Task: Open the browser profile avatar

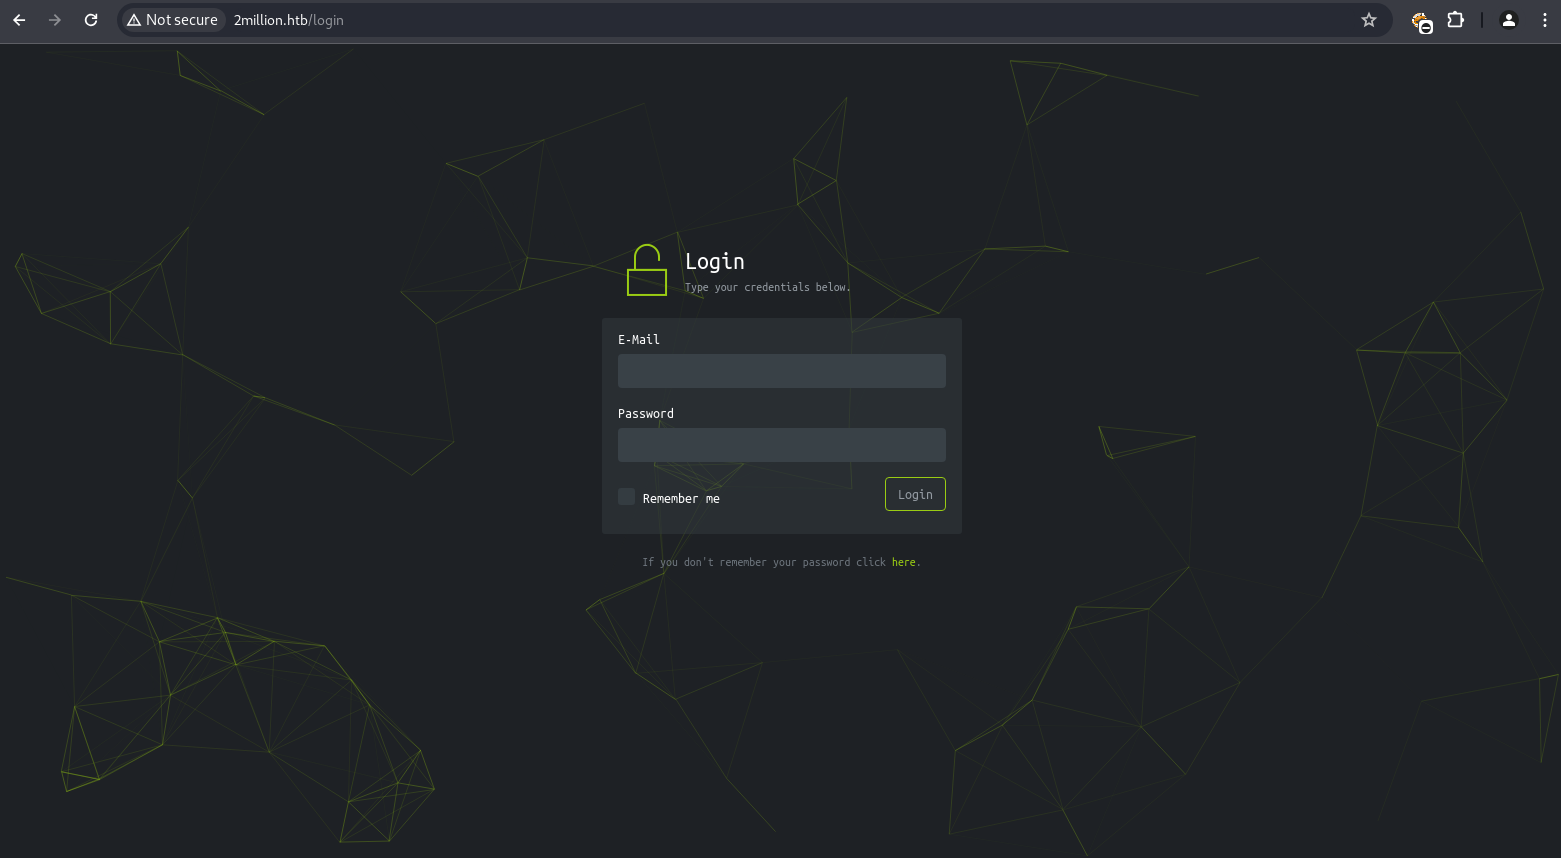Action: pyautogui.click(x=1509, y=20)
